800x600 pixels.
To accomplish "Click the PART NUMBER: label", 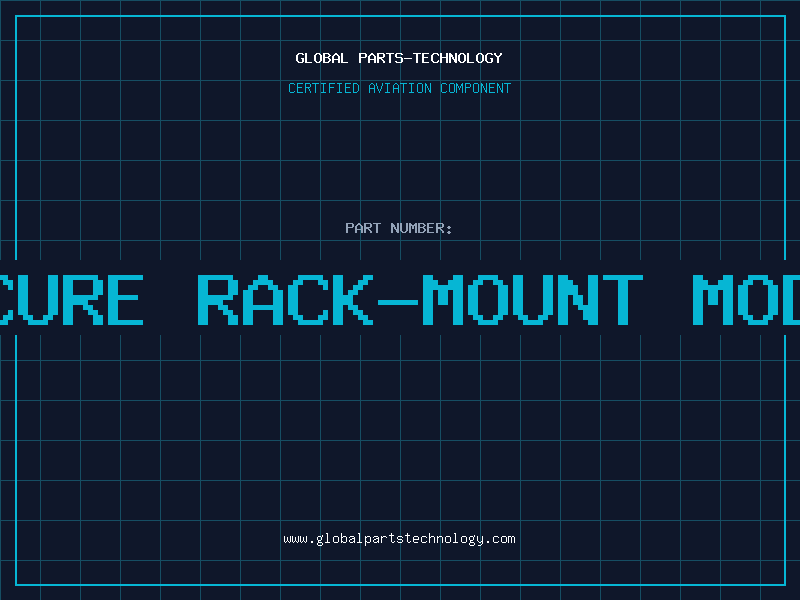I will (x=399, y=228).
